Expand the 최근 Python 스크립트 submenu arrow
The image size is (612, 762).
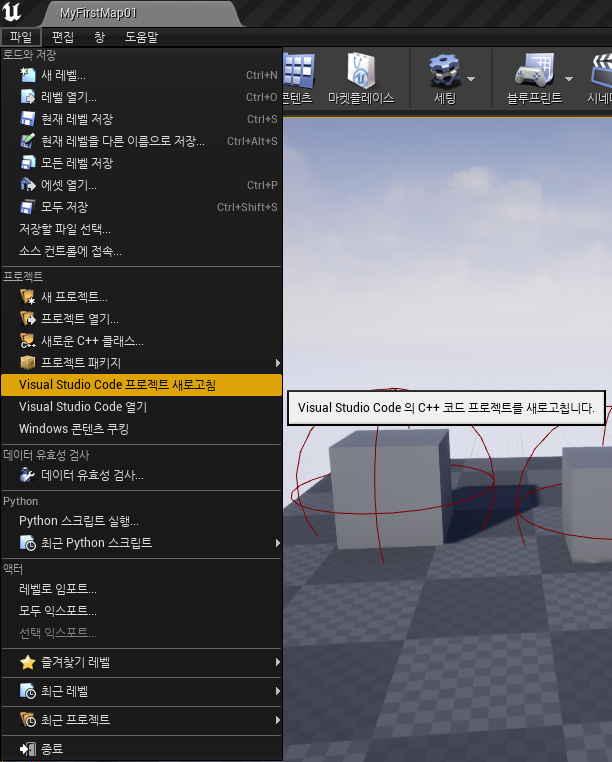[x=278, y=543]
